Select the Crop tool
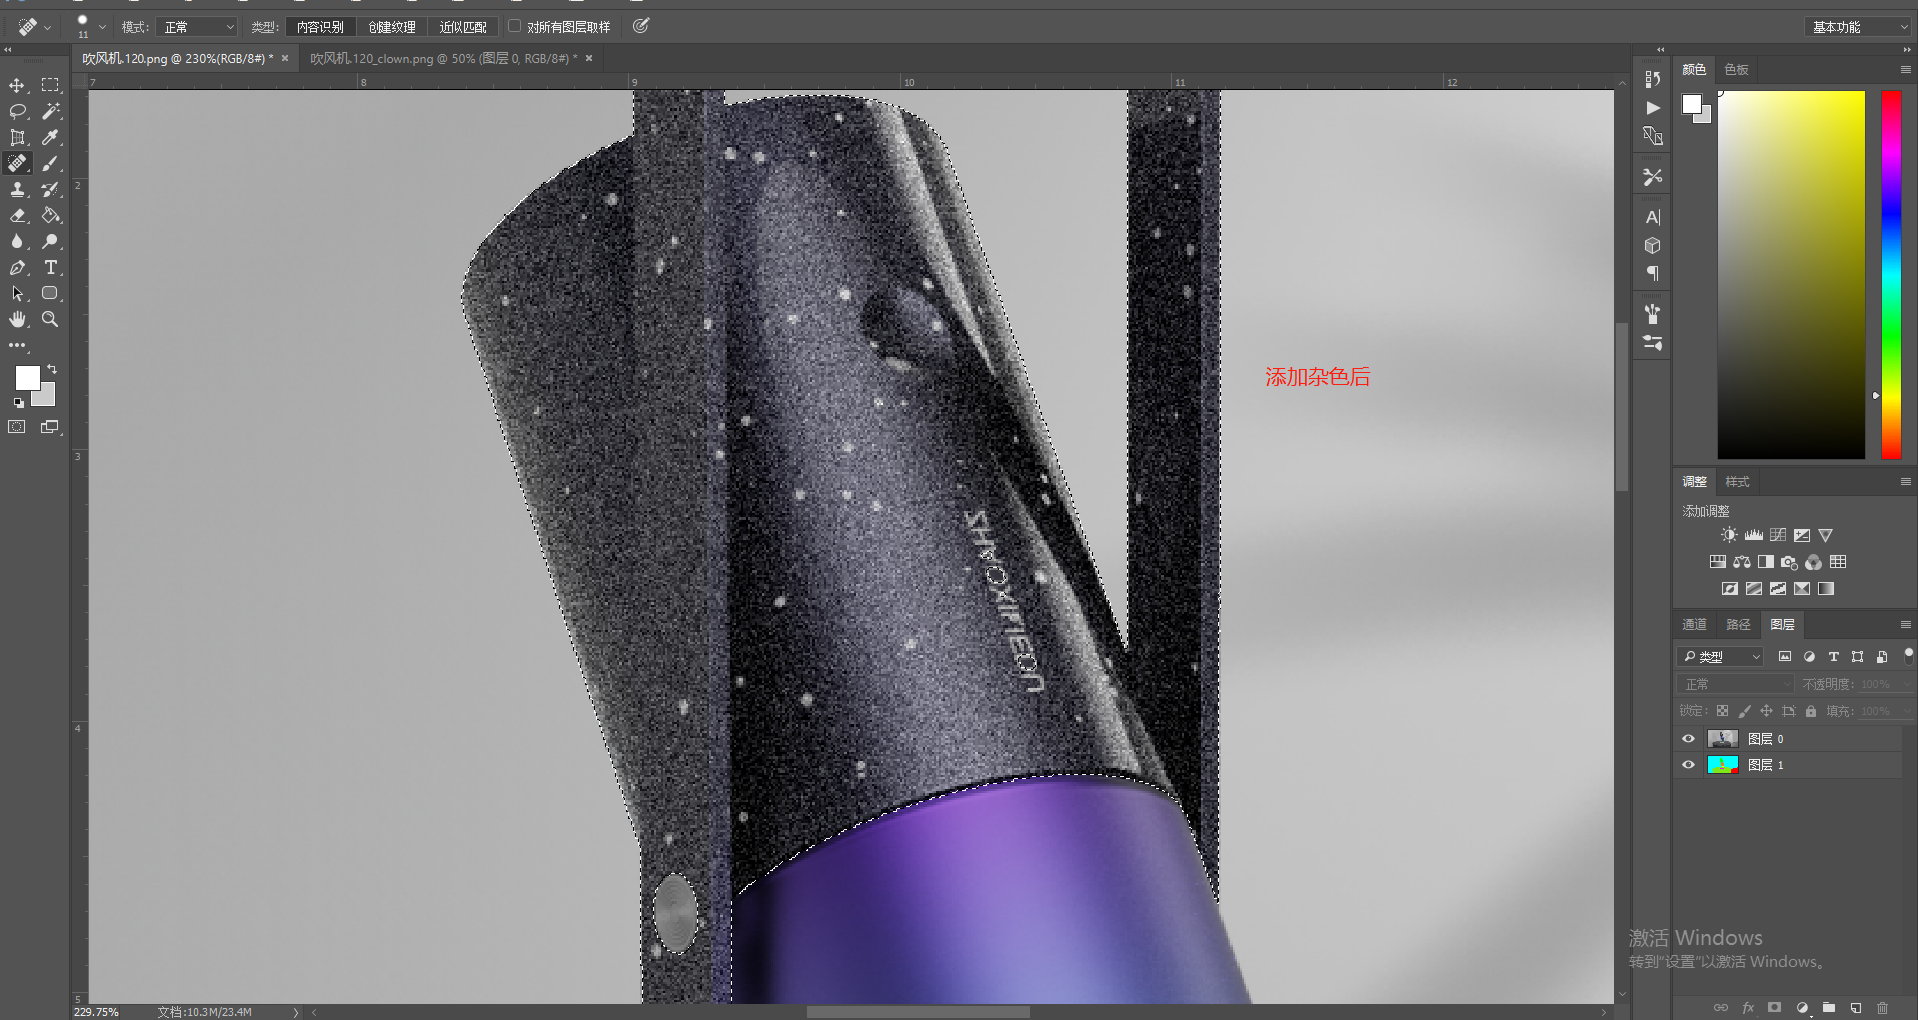Viewport: 1918px width, 1020px height. coord(17,138)
